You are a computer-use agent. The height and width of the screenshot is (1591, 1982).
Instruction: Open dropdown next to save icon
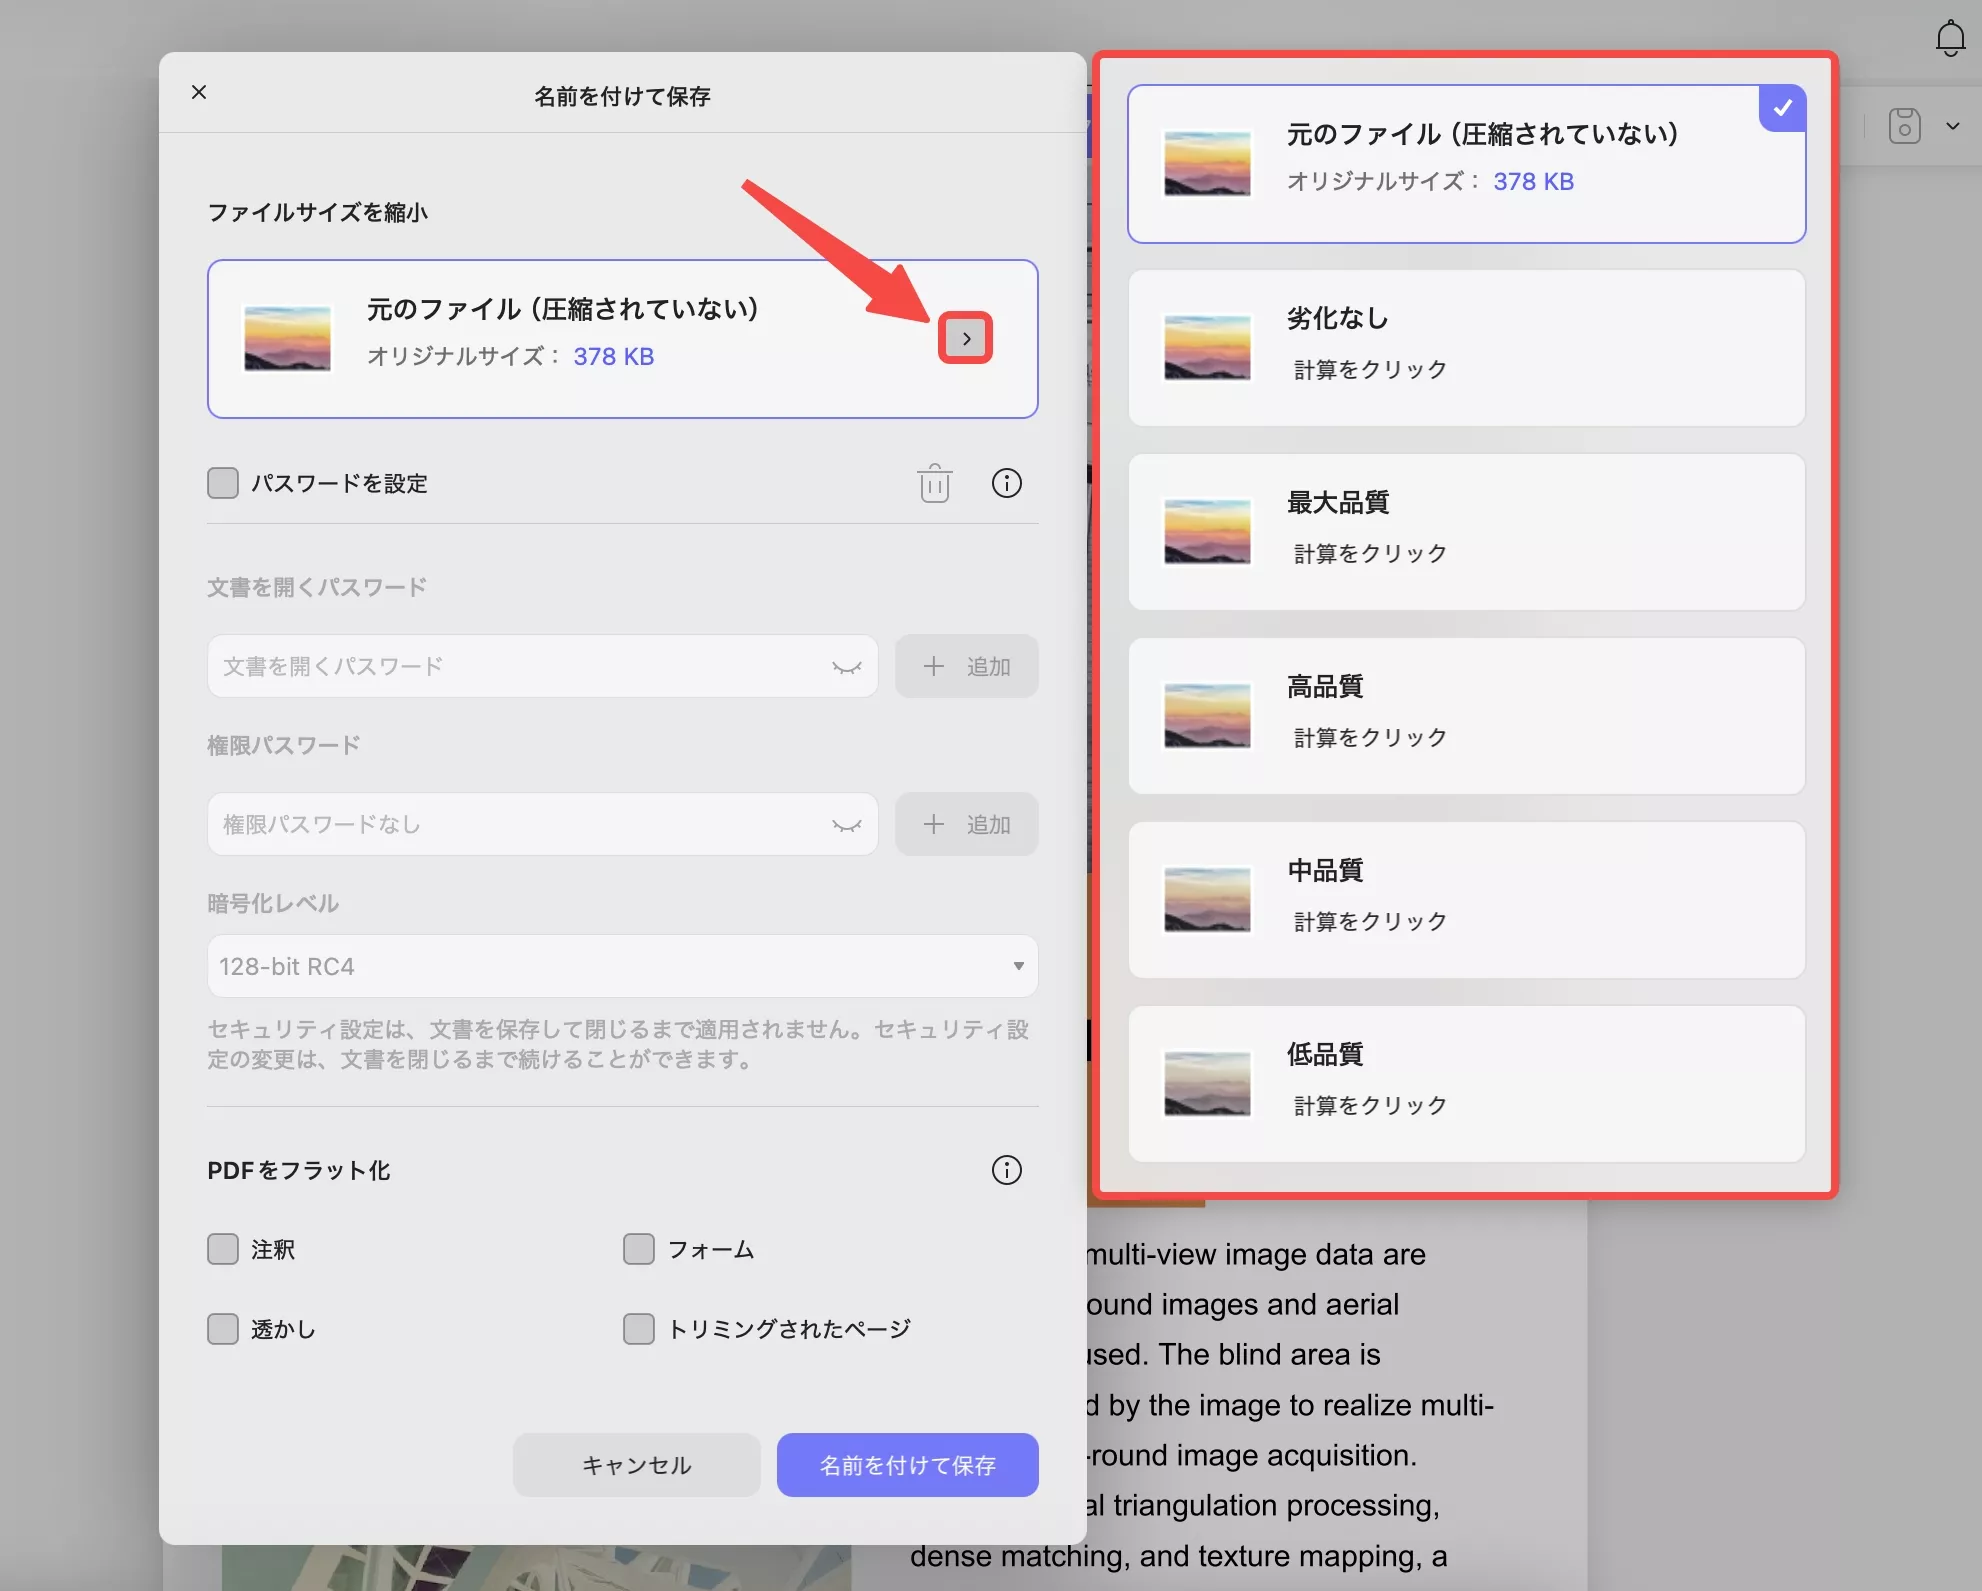coord(1954,125)
